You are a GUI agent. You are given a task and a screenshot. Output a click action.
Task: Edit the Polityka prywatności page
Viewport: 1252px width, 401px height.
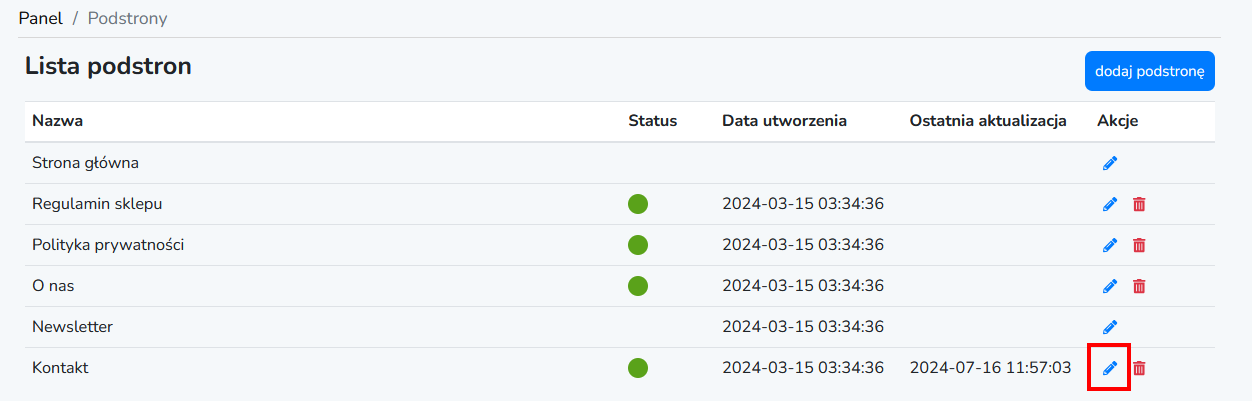click(1109, 245)
